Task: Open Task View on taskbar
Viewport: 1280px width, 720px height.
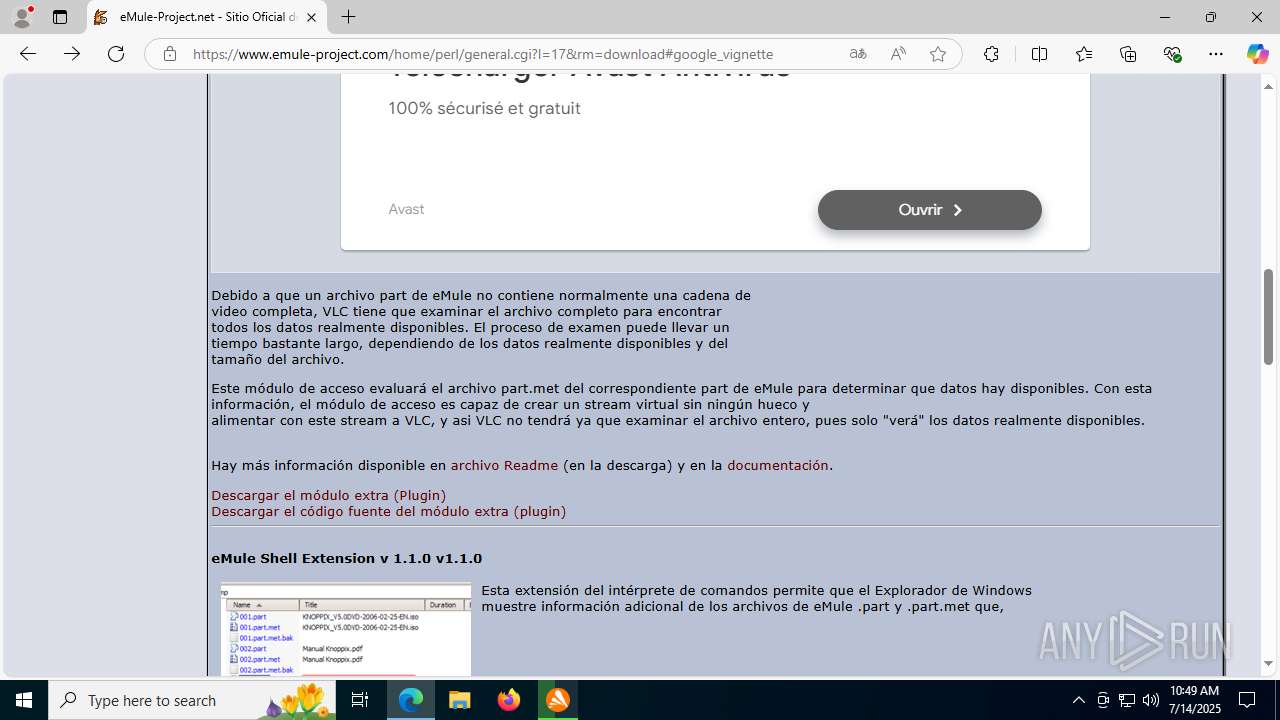Action: (x=361, y=700)
